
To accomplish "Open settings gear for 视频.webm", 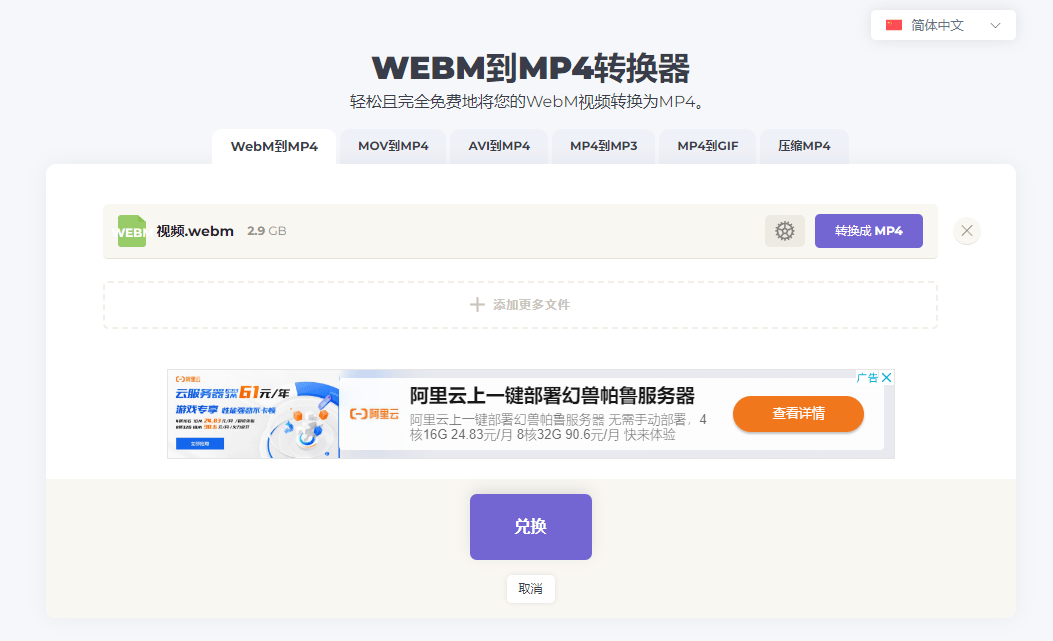I will tap(784, 231).
